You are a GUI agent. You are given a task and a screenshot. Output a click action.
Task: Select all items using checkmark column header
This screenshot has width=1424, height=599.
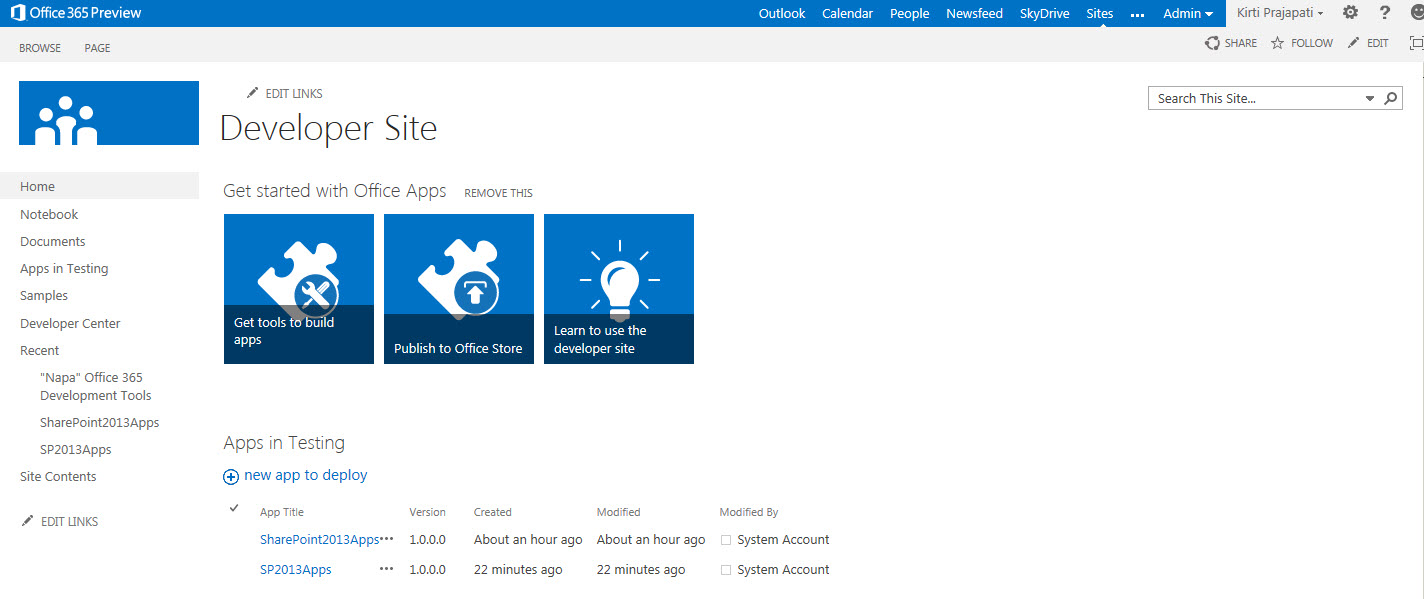234,509
